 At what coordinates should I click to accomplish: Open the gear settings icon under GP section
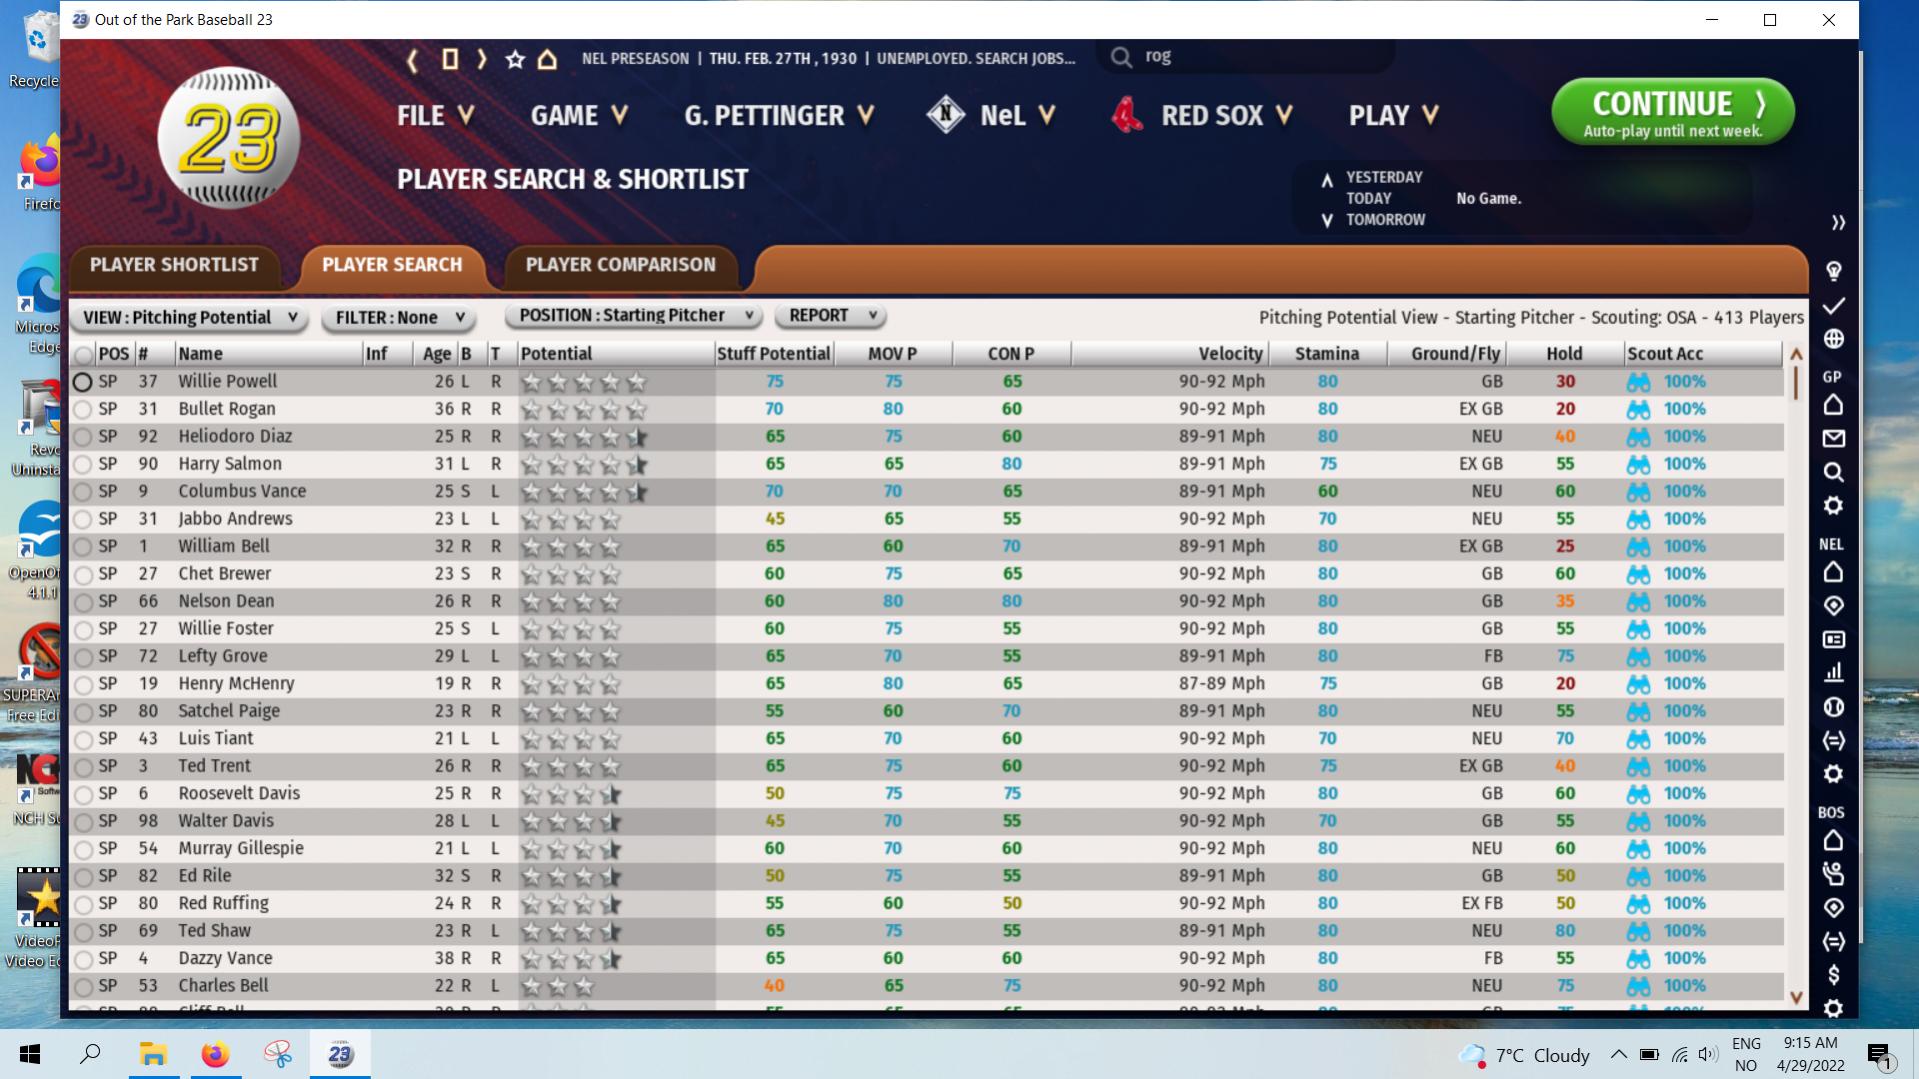1834,506
